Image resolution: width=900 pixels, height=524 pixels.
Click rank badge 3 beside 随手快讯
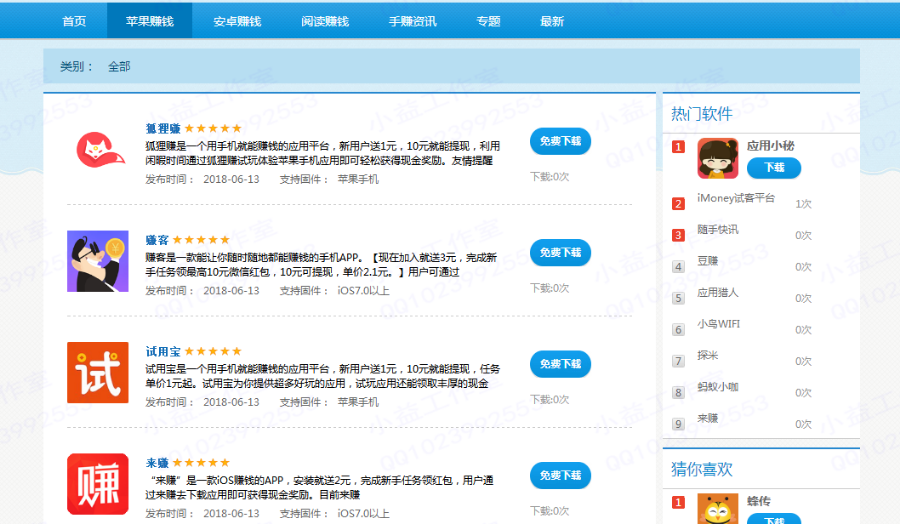point(678,235)
